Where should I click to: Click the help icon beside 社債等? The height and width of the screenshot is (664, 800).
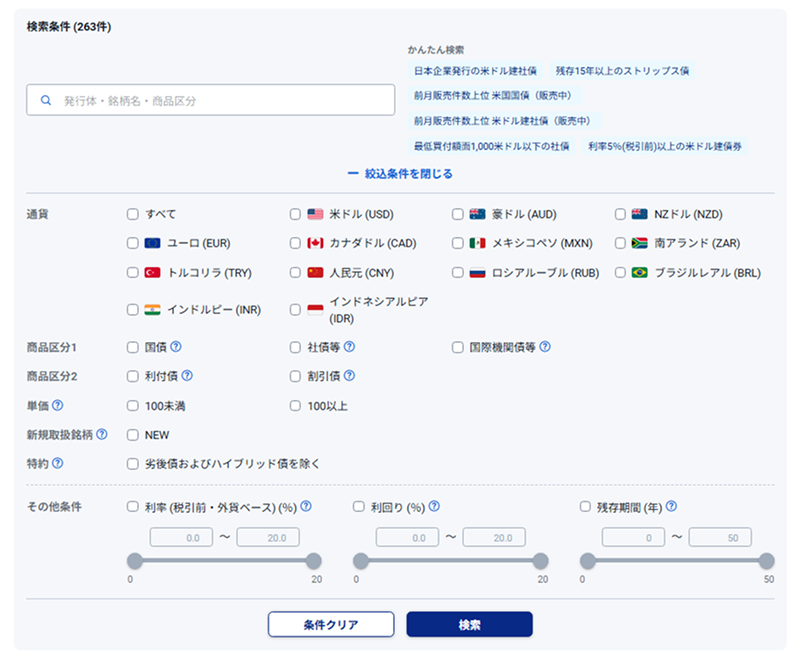350,347
